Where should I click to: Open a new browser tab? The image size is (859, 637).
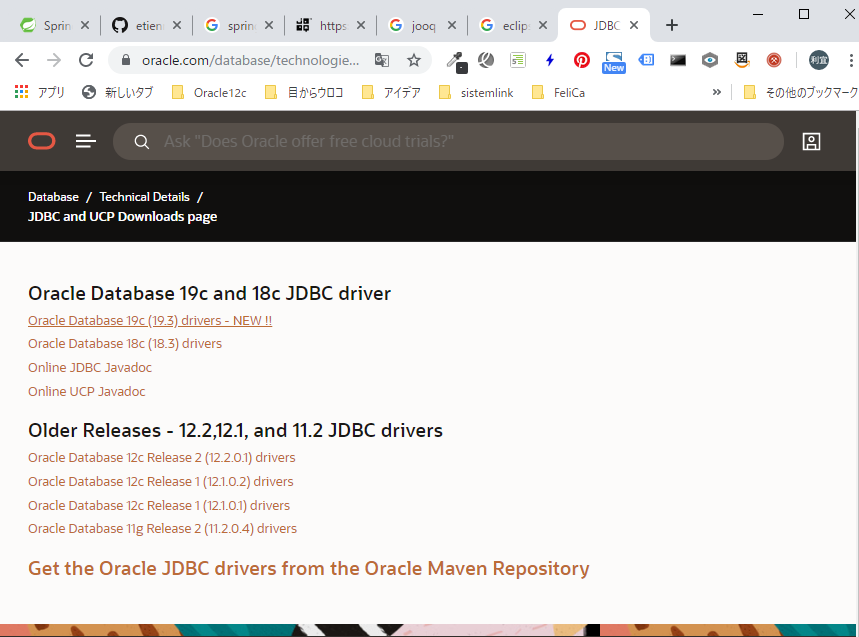click(672, 25)
